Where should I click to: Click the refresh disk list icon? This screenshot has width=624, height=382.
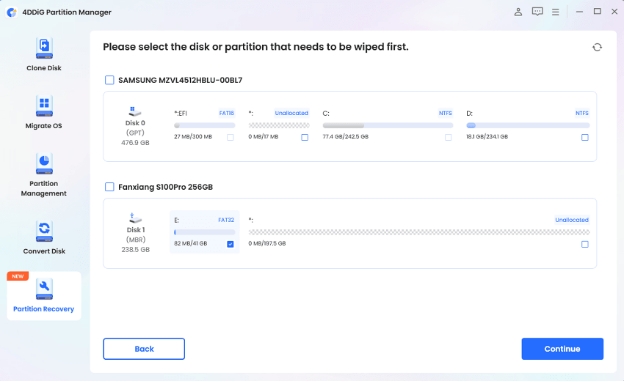(597, 47)
